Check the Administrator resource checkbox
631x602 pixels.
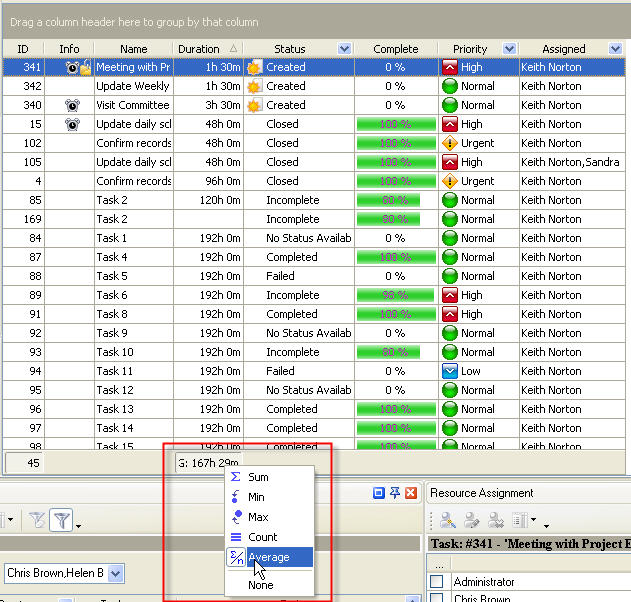point(436,582)
